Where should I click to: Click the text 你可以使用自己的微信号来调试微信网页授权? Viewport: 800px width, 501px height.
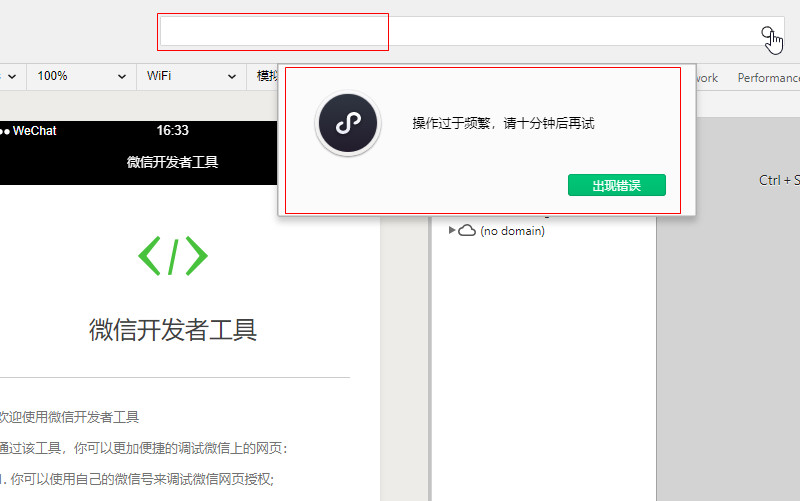coord(142,479)
